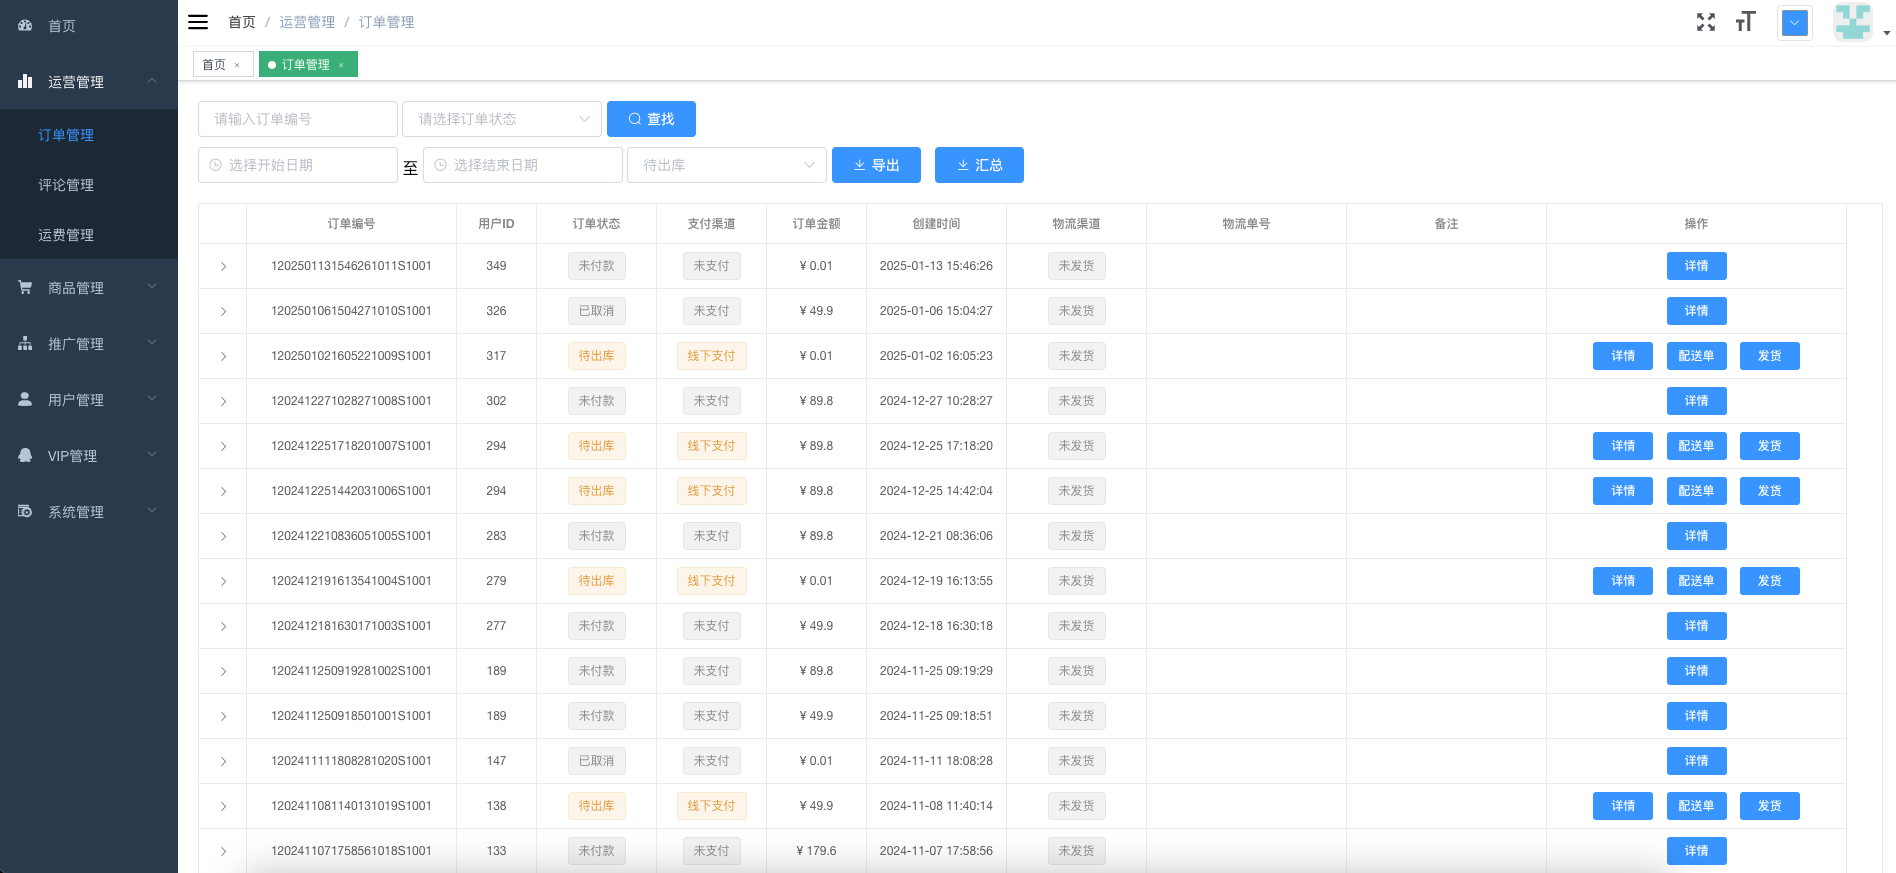The height and width of the screenshot is (873, 1896).
Task: Open the 请选择订单状态 dropdown
Action: 502,119
